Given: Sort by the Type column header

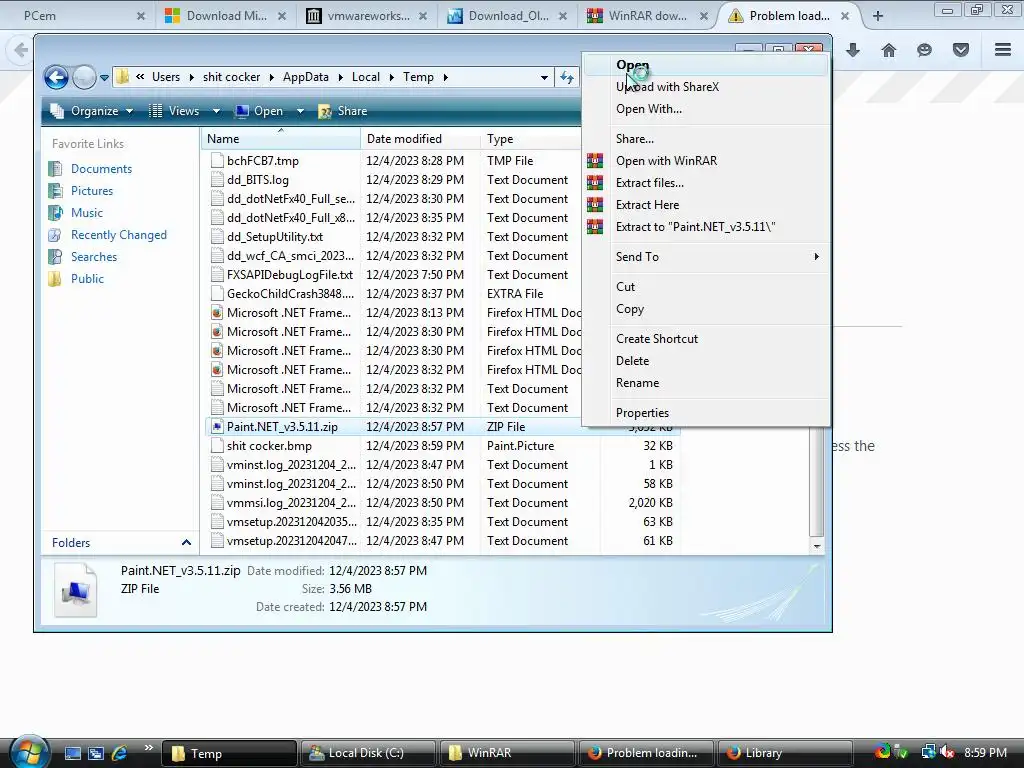Looking at the screenshot, I should click(x=531, y=138).
